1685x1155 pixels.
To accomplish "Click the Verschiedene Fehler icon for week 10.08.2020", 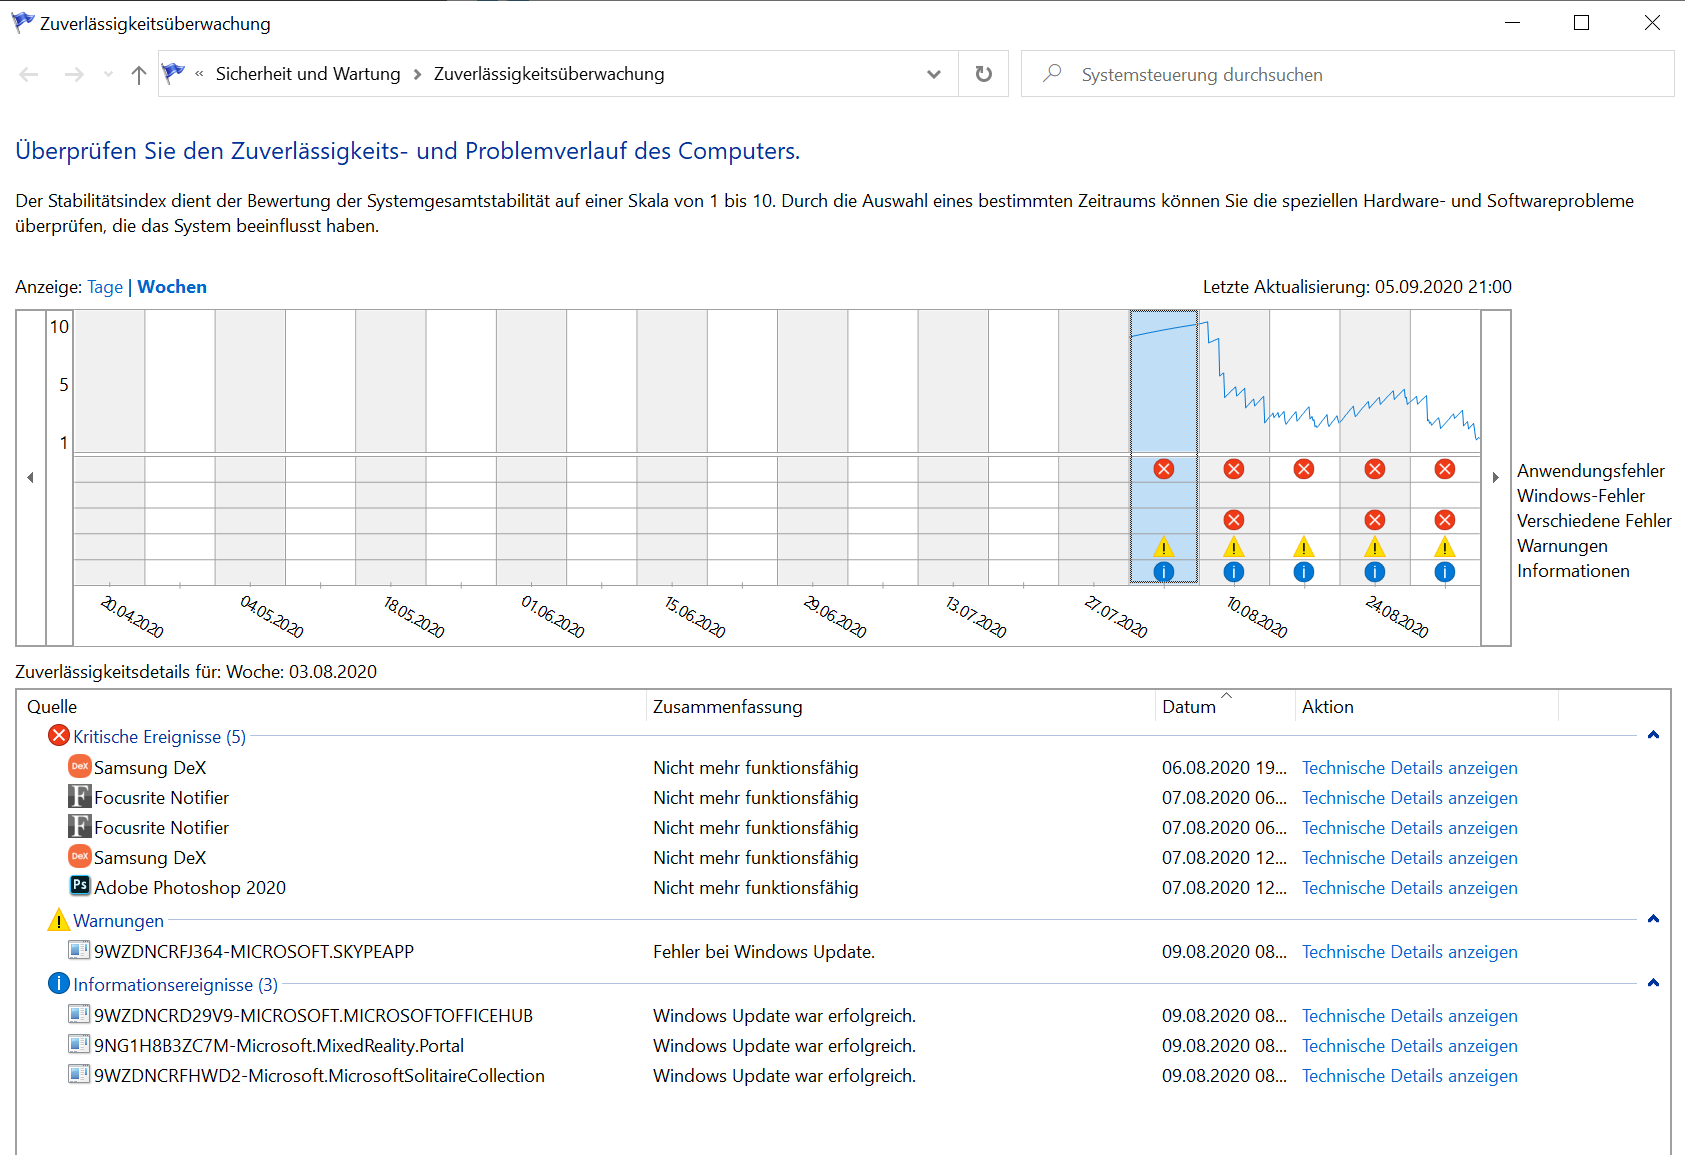I will [1234, 520].
